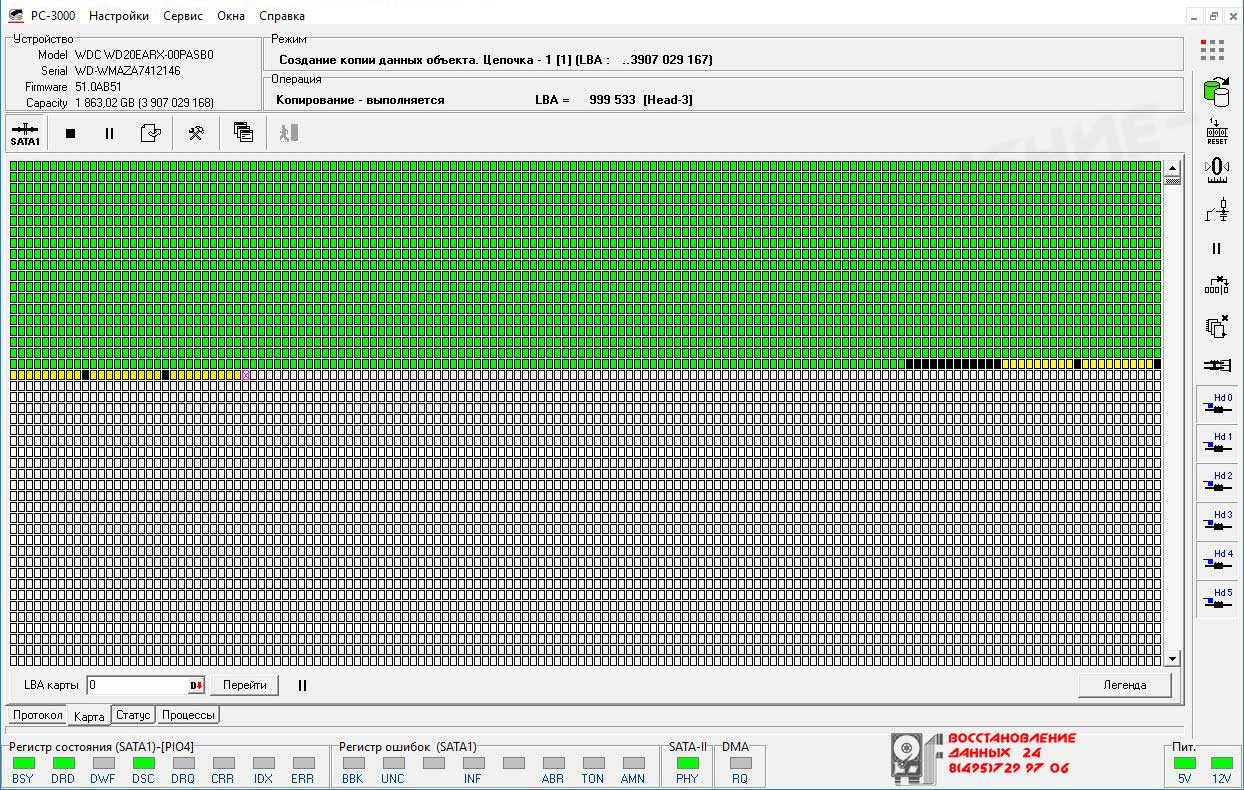Toggle the D format button in LBA field
The image size is (1244, 790).
click(196, 685)
